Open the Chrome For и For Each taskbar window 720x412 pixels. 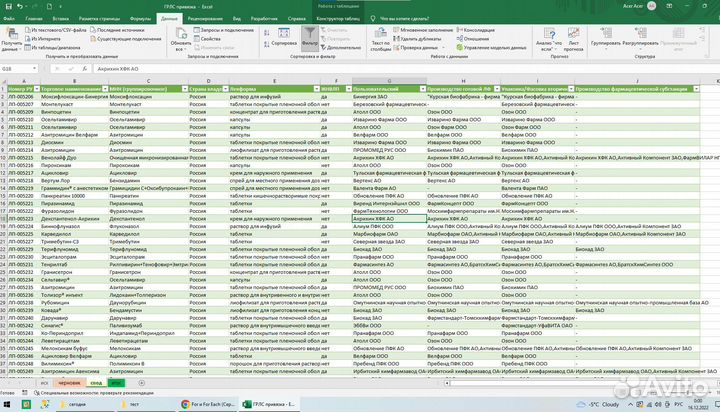tap(208, 404)
